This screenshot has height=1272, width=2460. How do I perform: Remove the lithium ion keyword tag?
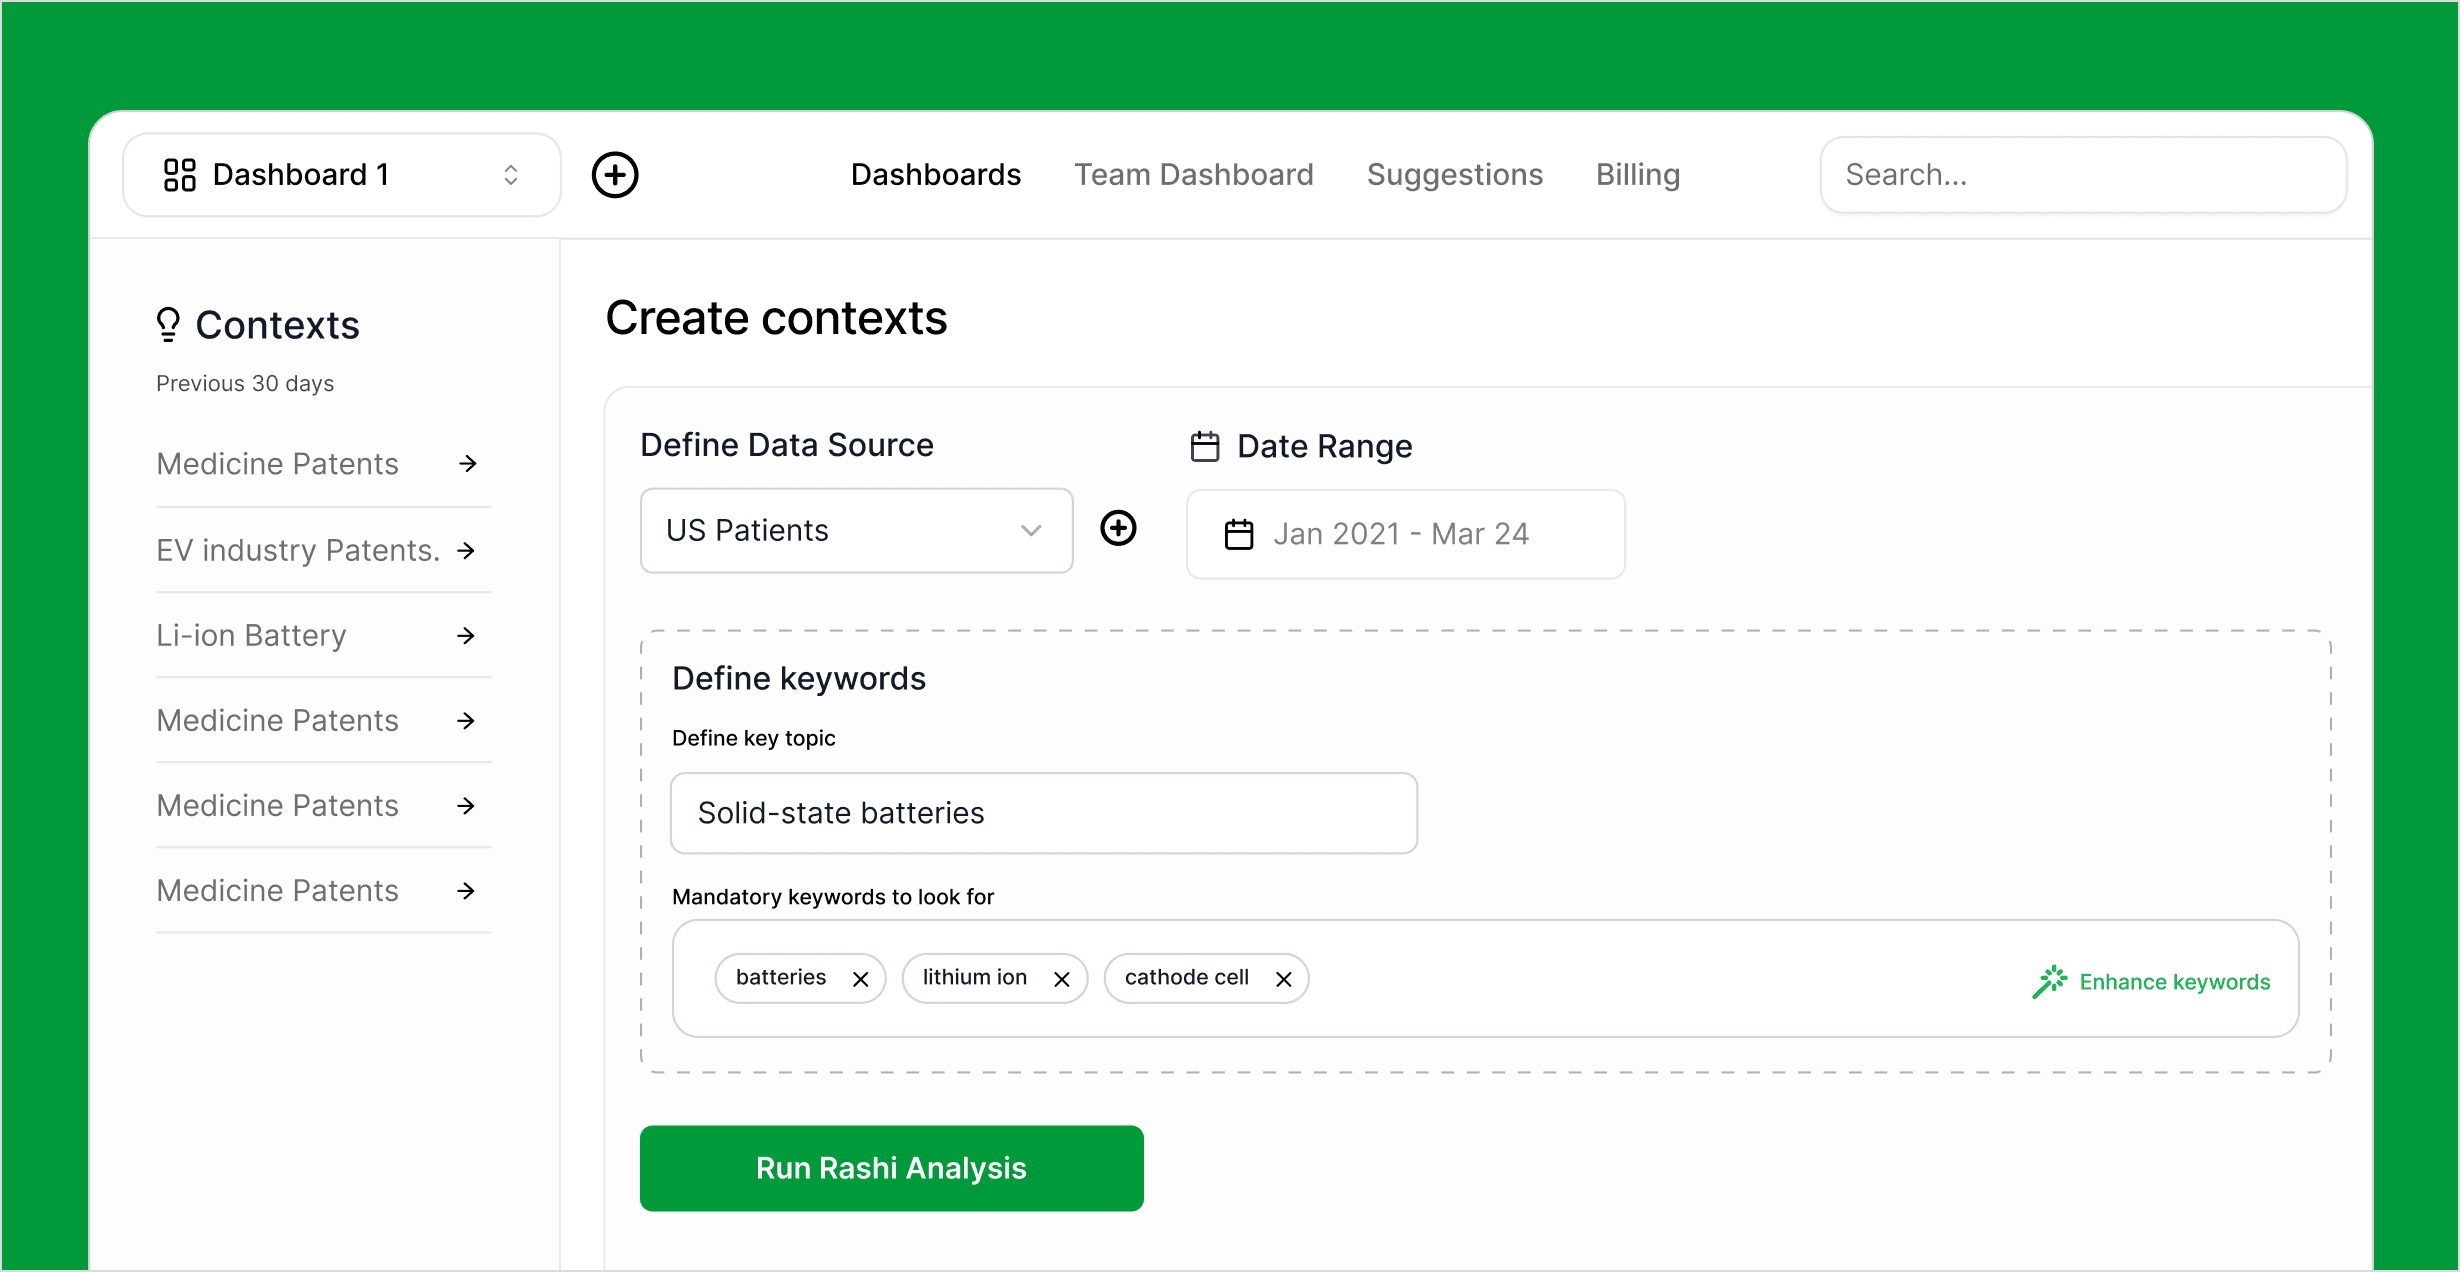(x=1062, y=979)
